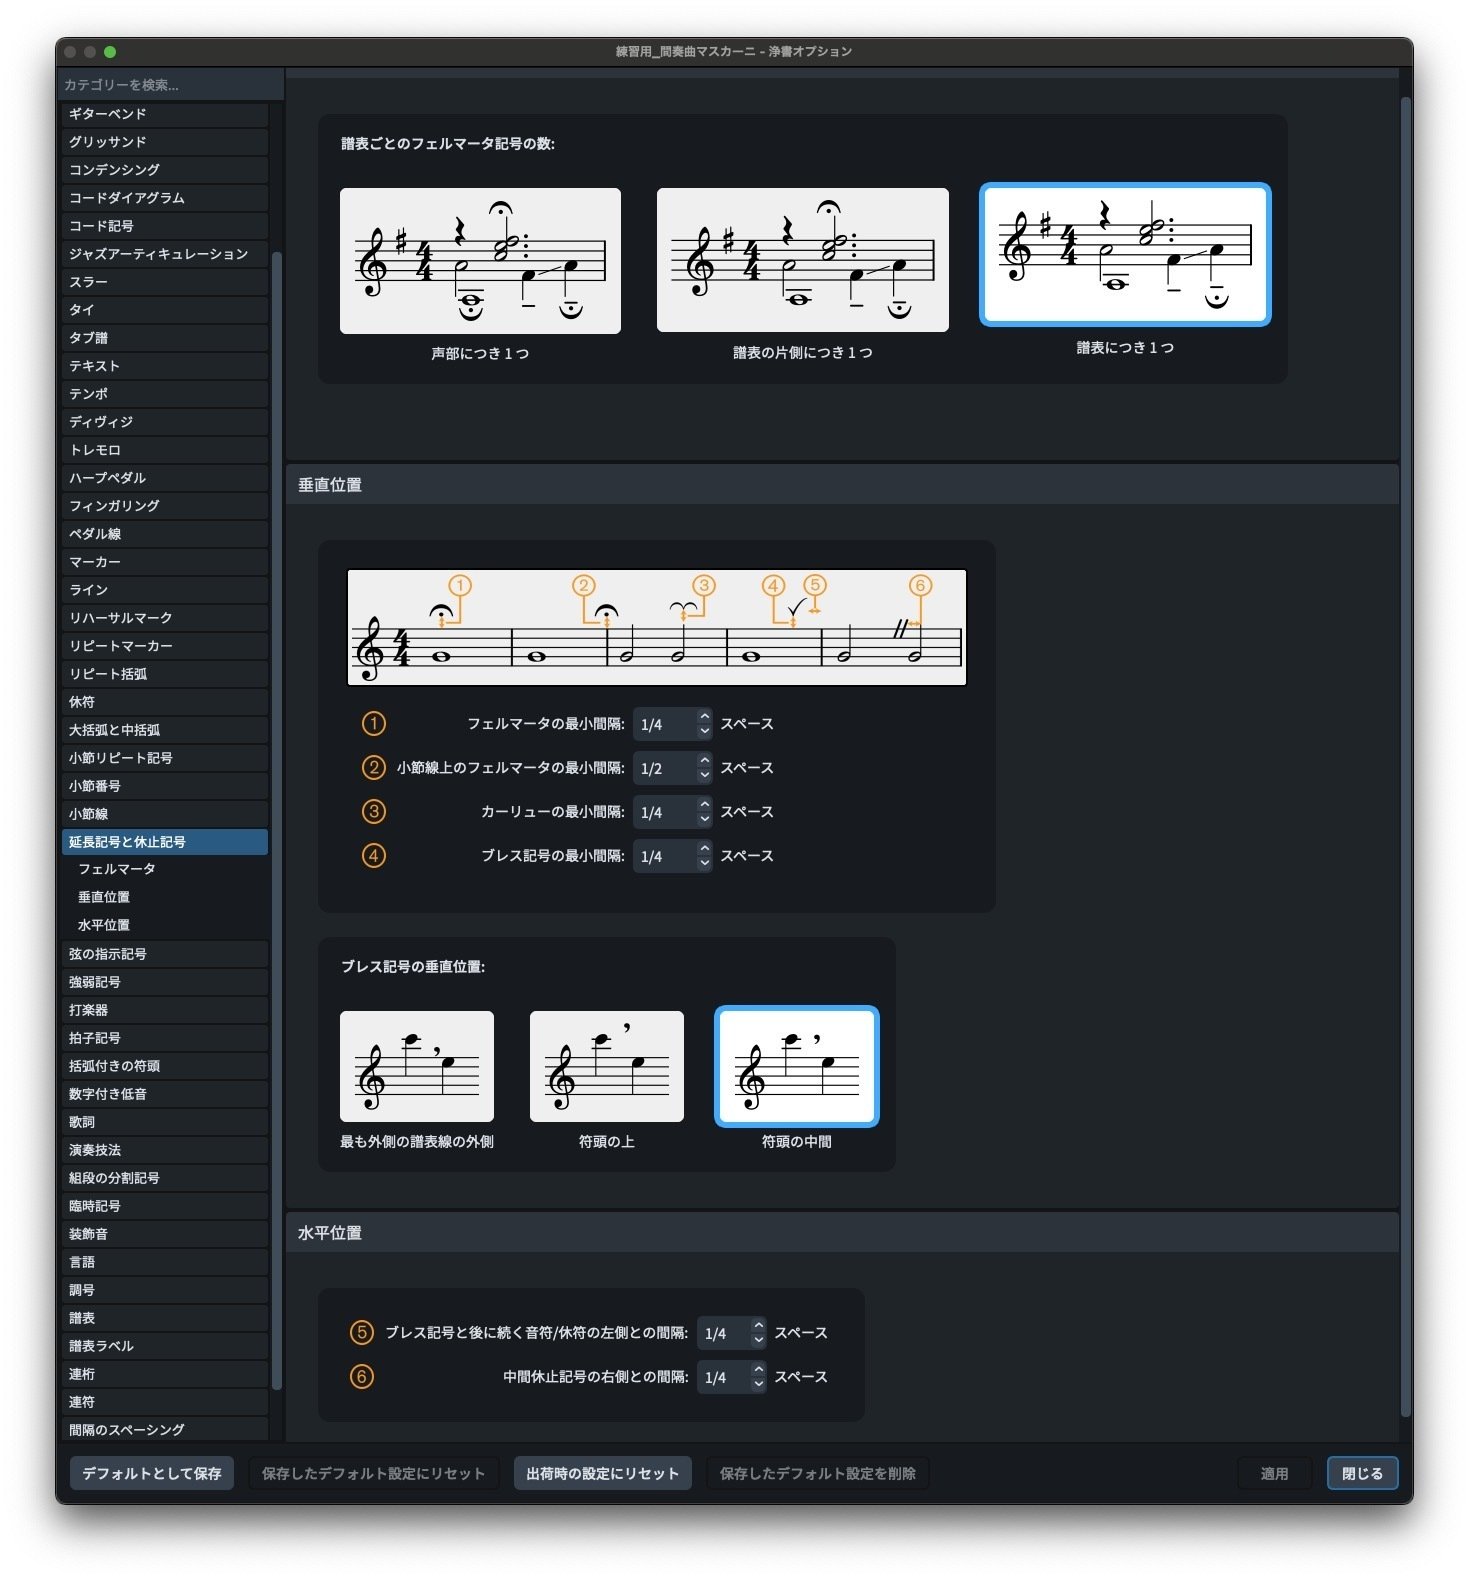Image resolution: width=1469 pixels, height=1578 pixels.
Task: Choose 符頭の中間 breath mark position
Action: [797, 1066]
